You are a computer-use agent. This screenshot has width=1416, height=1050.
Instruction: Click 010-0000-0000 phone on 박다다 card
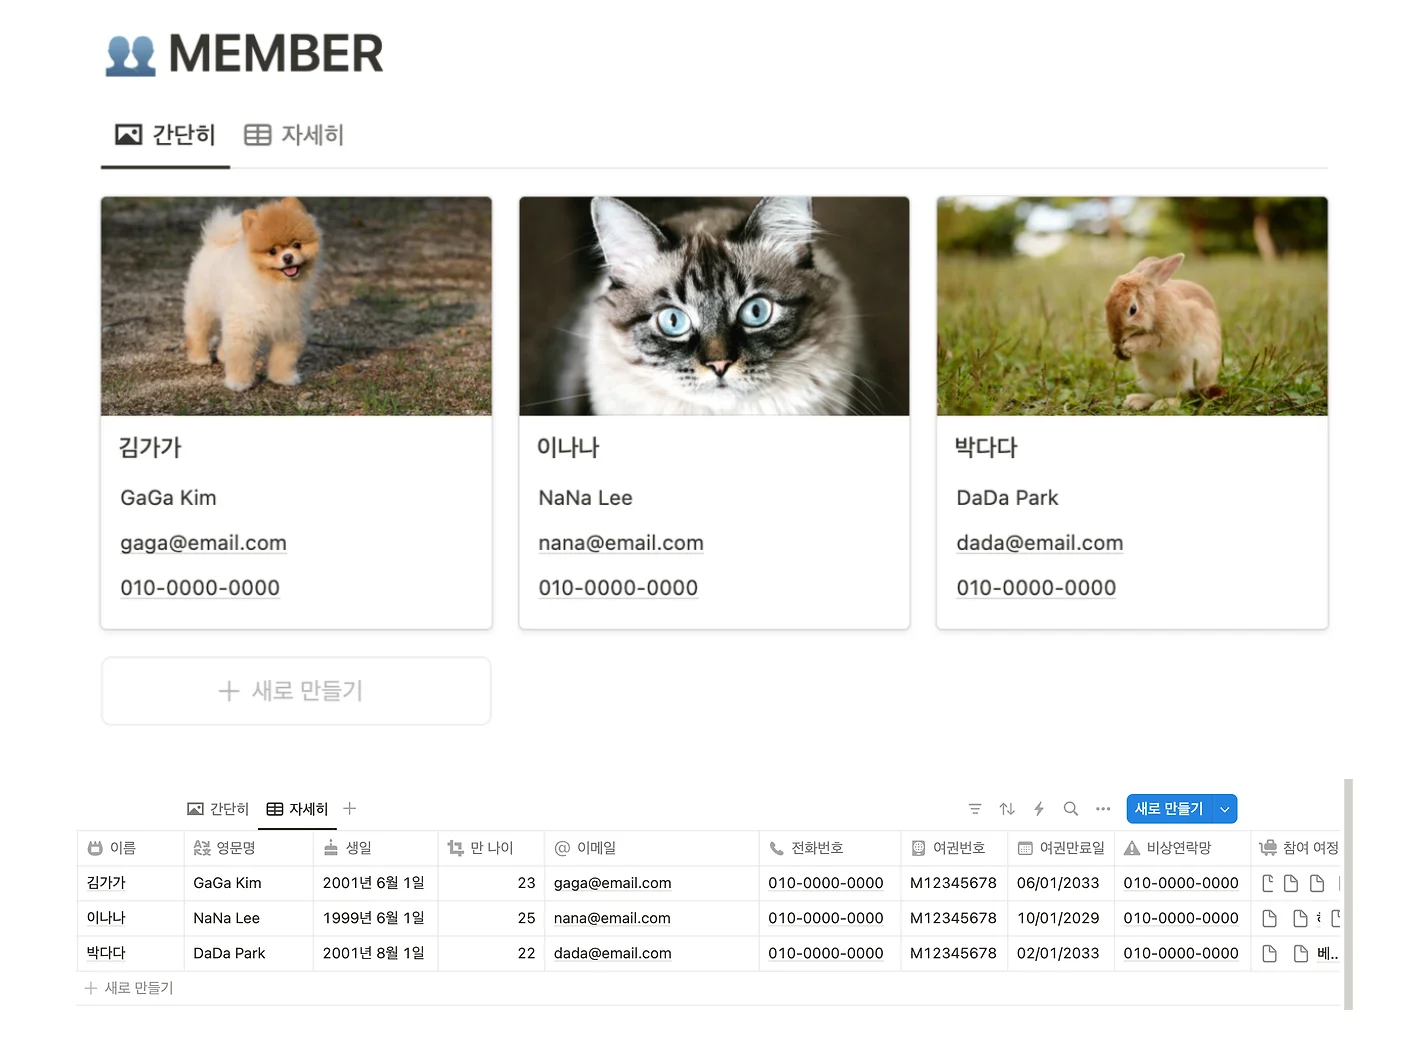pos(1036,588)
